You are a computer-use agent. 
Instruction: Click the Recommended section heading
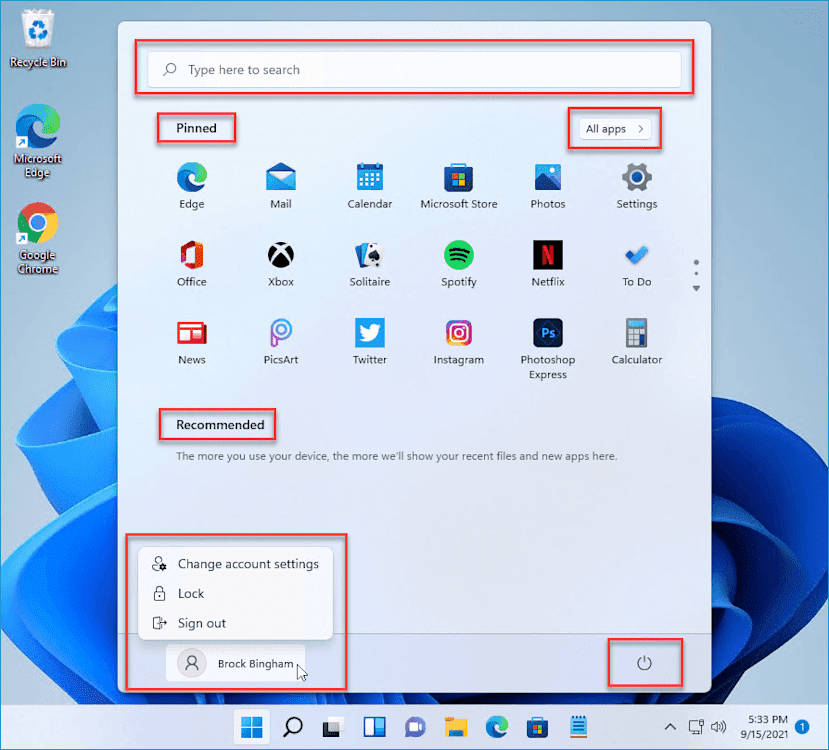click(220, 424)
